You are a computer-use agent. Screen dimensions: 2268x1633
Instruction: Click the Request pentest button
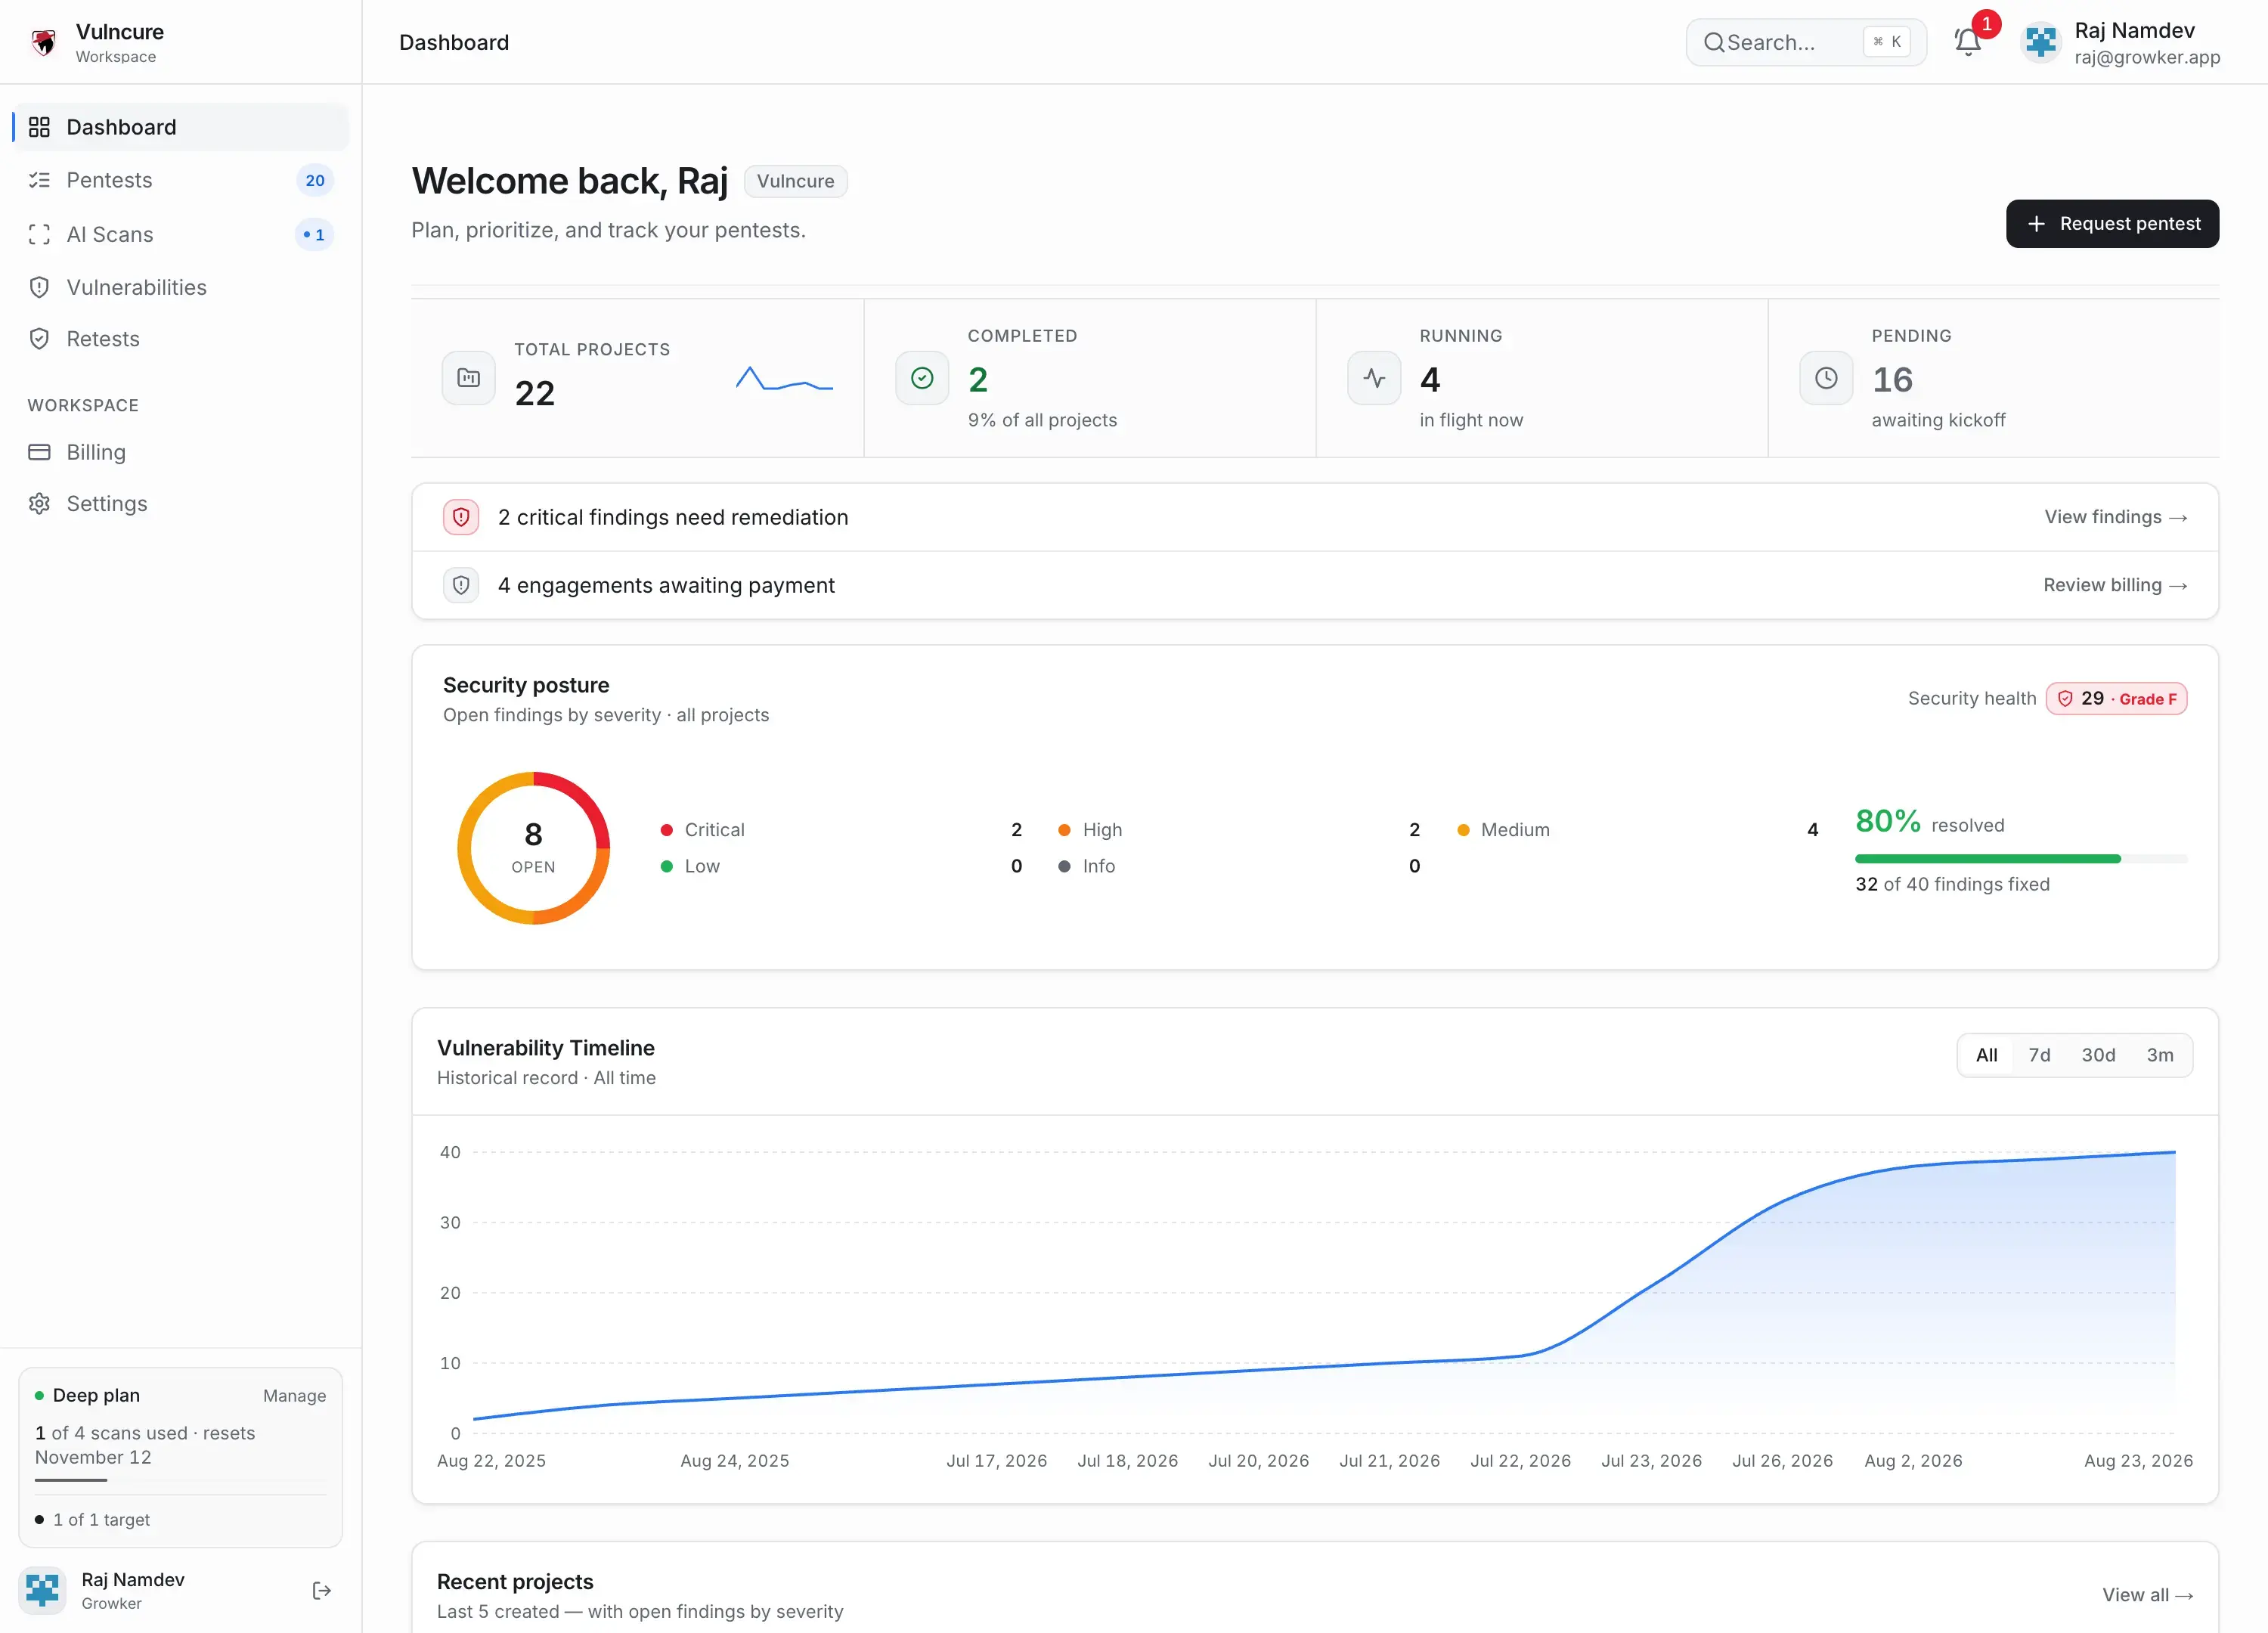click(2112, 224)
